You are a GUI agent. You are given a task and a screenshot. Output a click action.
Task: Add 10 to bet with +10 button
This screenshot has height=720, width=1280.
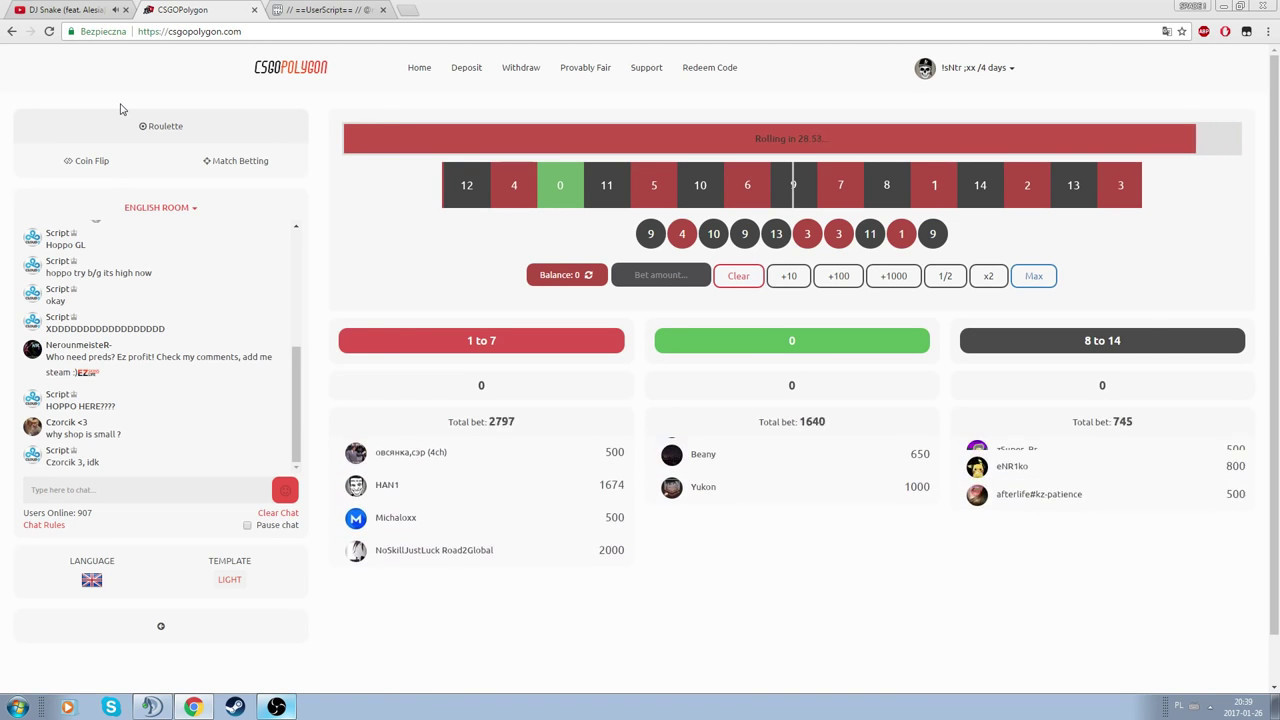pyautogui.click(x=789, y=276)
